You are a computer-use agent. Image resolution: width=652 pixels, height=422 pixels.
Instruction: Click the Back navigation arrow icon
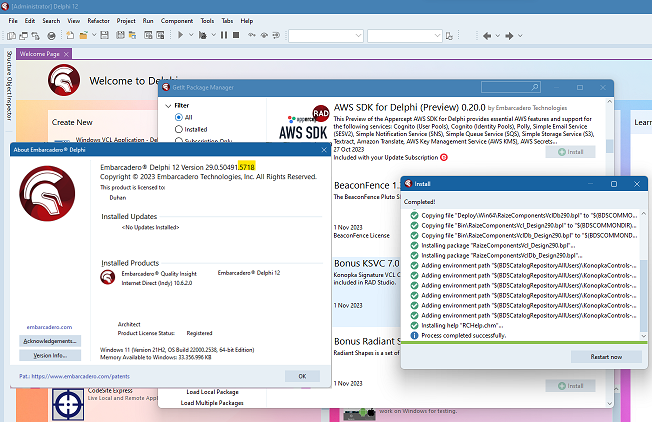point(487,36)
